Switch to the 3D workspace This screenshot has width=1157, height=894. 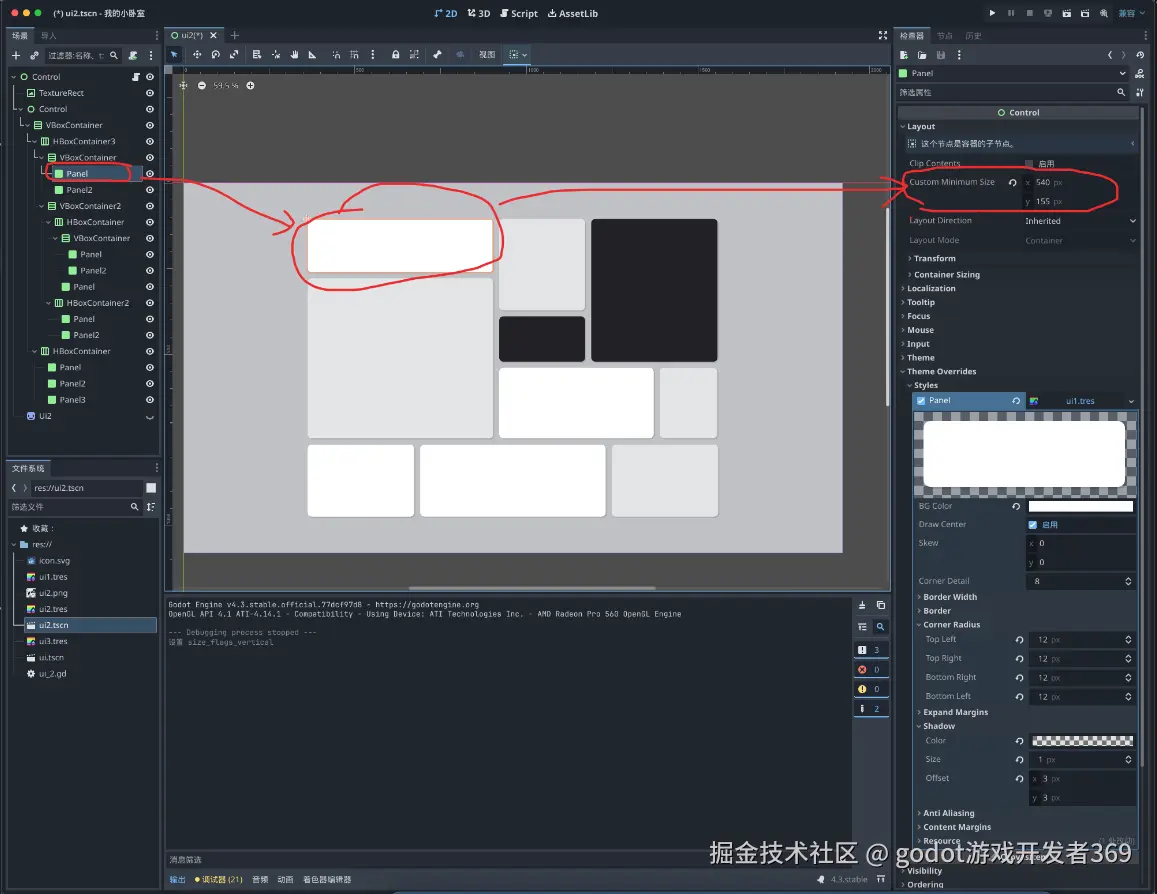pyautogui.click(x=479, y=13)
